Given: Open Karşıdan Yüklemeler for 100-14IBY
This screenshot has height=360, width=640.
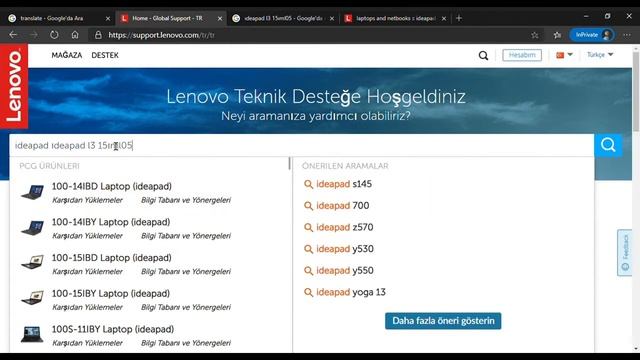Looking at the screenshot, I should coord(87,236).
